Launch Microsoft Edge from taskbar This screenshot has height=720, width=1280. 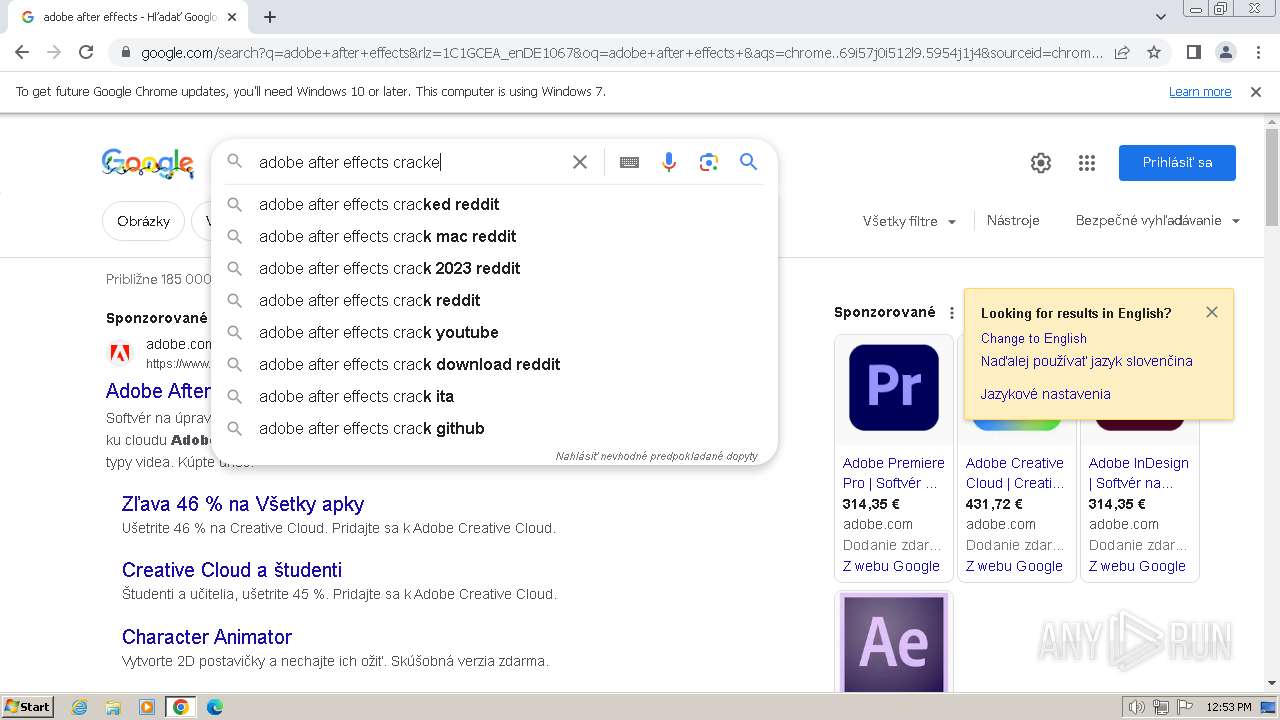(x=214, y=707)
